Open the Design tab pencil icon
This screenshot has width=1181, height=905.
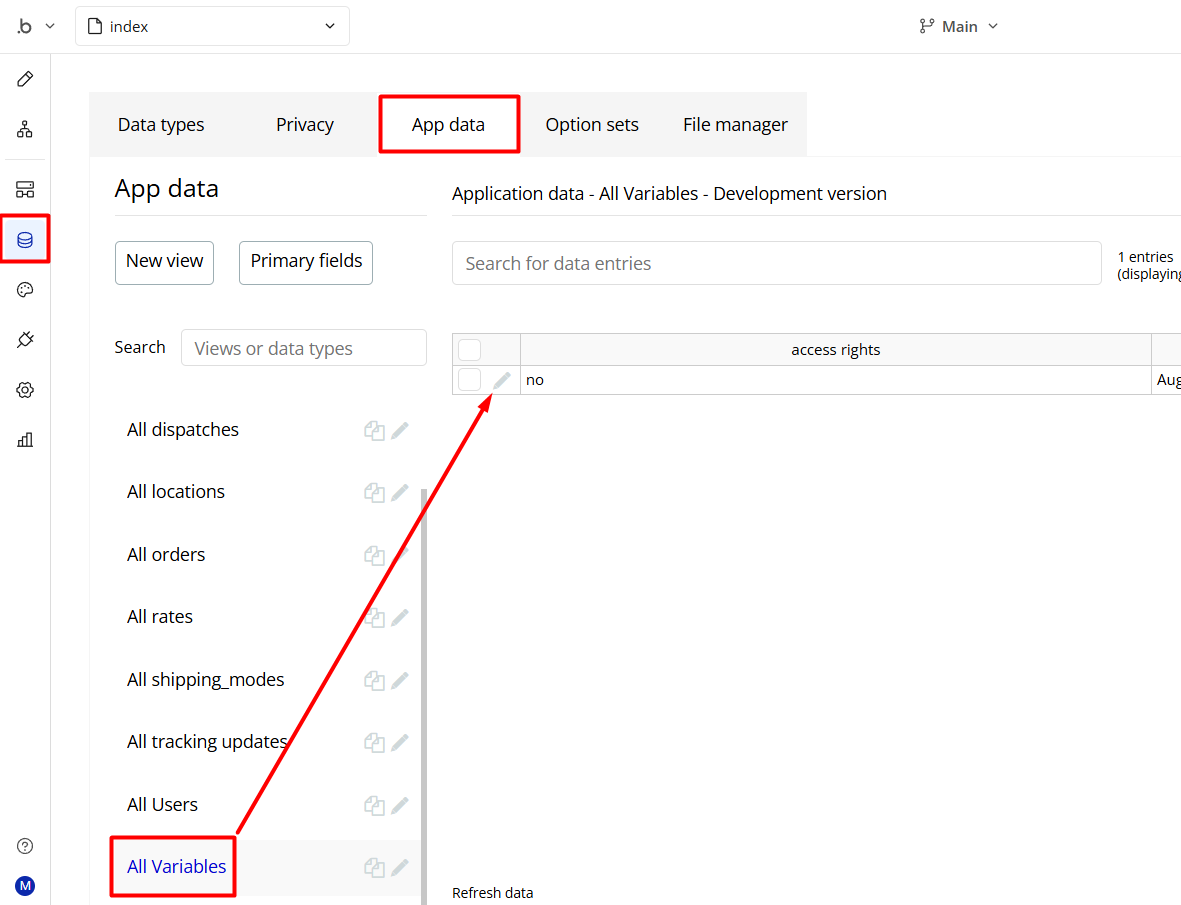[x=25, y=79]
